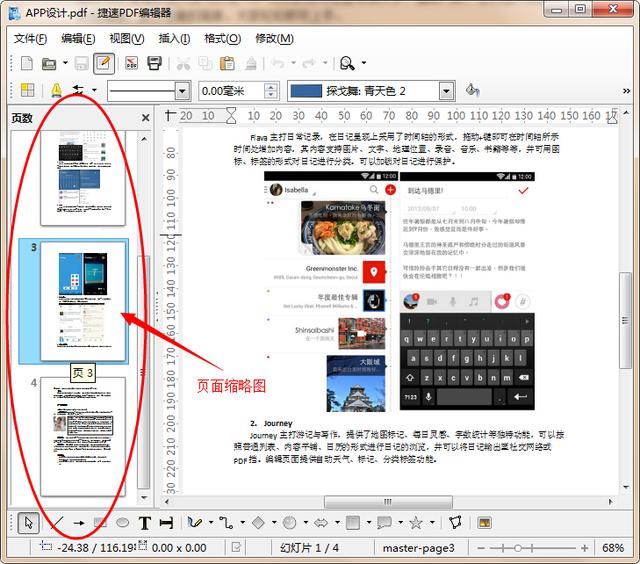640x564 pixels.
Task: Open the Undo history dropdown arrow
Action: pyautogui.click(x=293, y=63)
